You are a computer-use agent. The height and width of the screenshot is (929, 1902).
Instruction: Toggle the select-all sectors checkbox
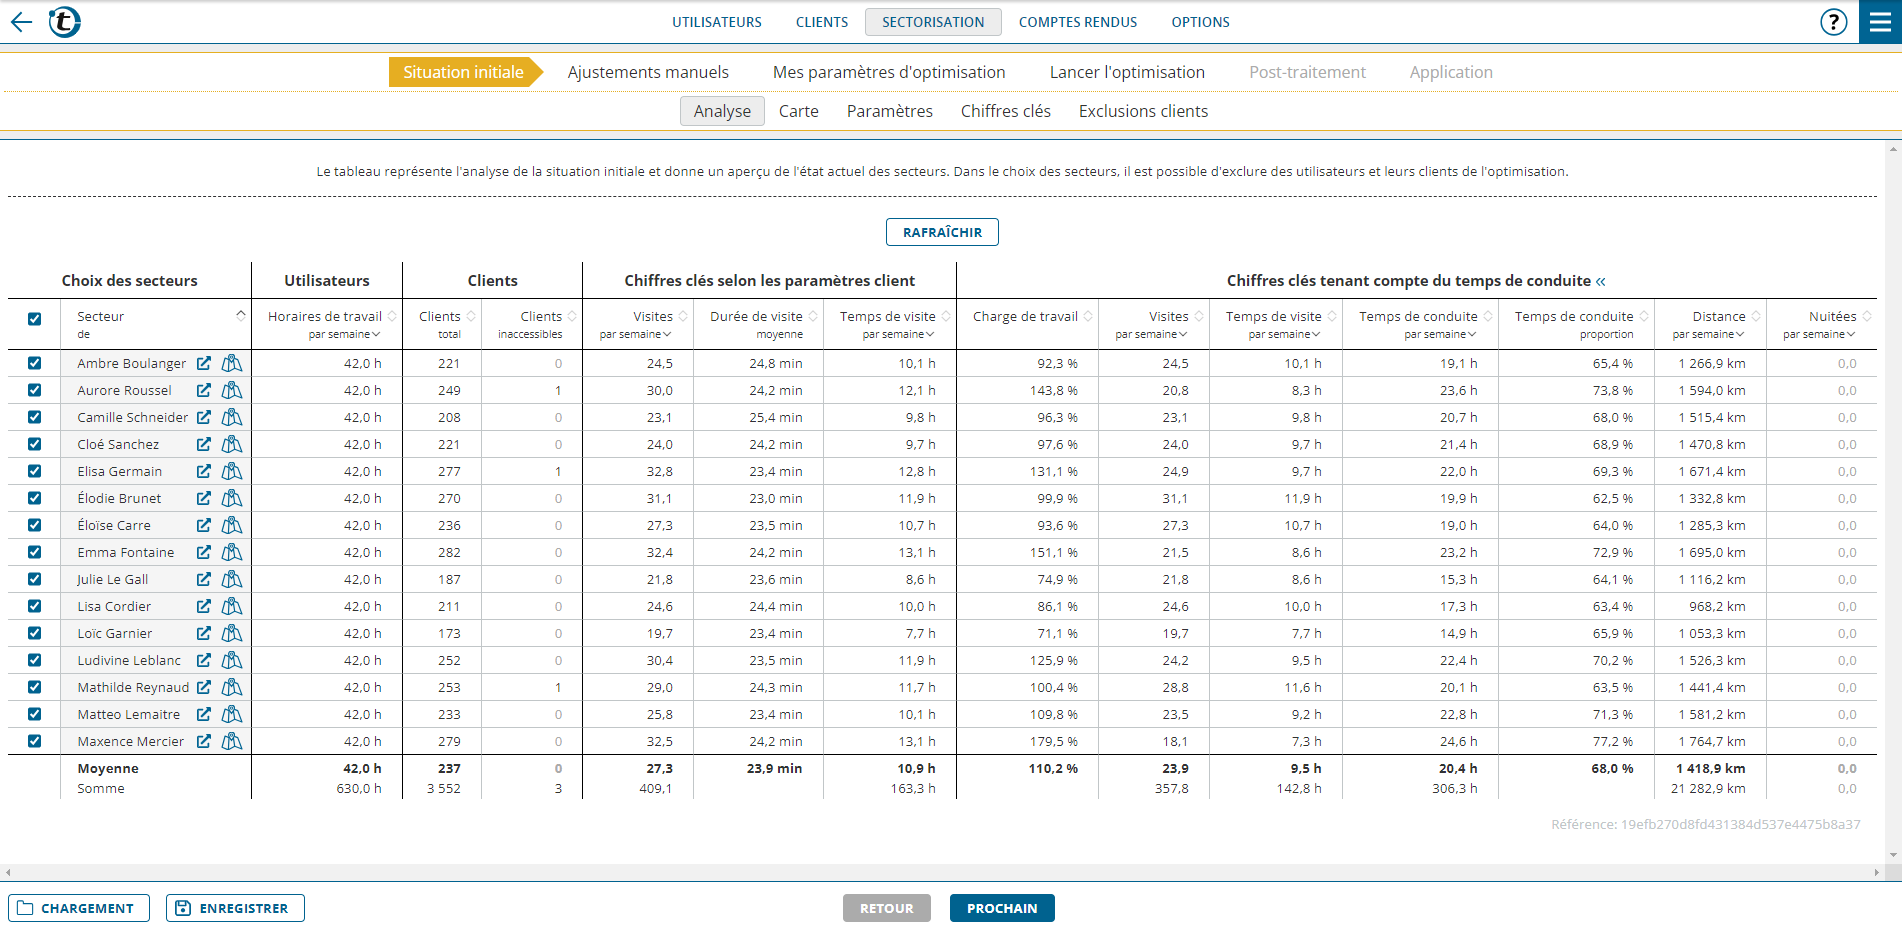(x=35, y=319)
